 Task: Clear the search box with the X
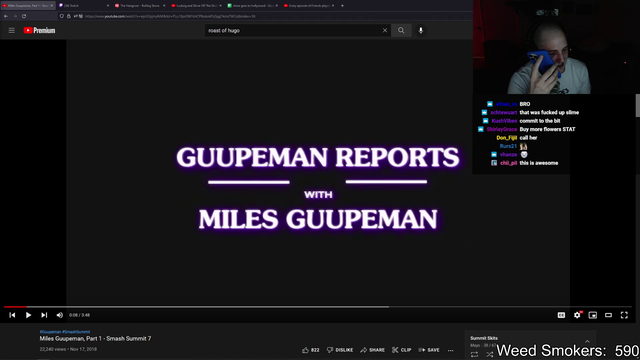pos(385,31)
